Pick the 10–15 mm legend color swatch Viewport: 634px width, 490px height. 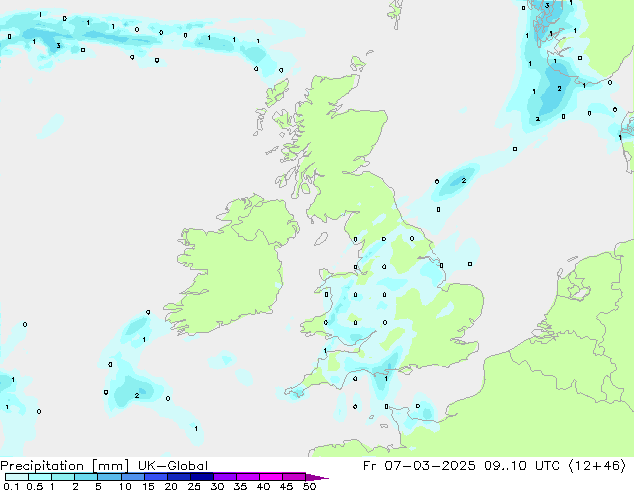click(x=133, y=477)
